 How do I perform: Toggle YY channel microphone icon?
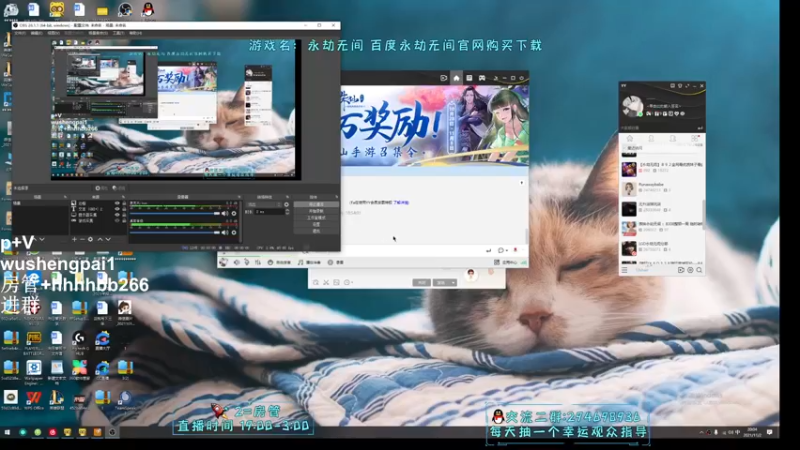click(246, 262)
